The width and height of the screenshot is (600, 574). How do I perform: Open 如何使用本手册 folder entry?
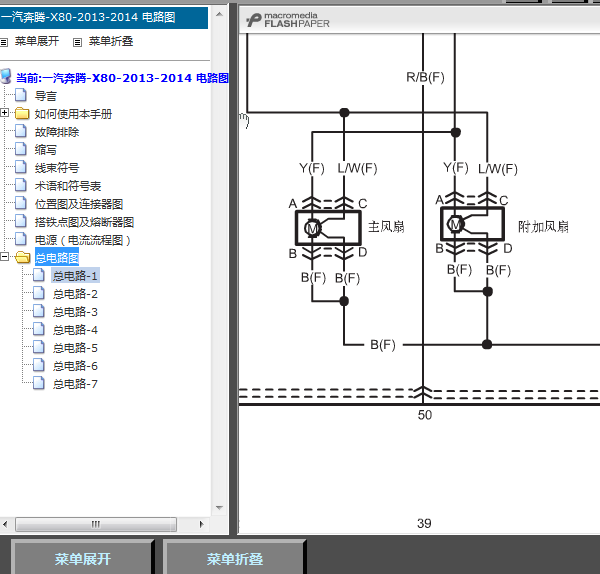(73, 114)
